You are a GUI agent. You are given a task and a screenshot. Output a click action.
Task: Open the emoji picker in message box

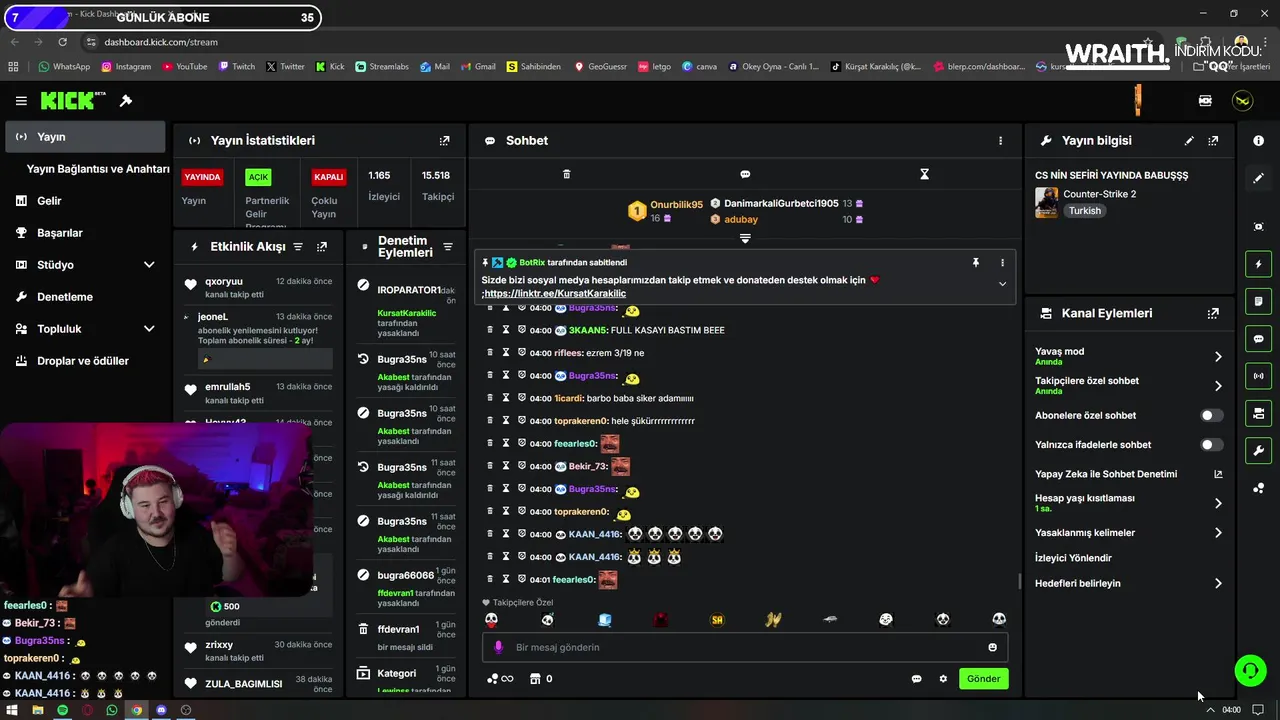(x=992, y=647)
